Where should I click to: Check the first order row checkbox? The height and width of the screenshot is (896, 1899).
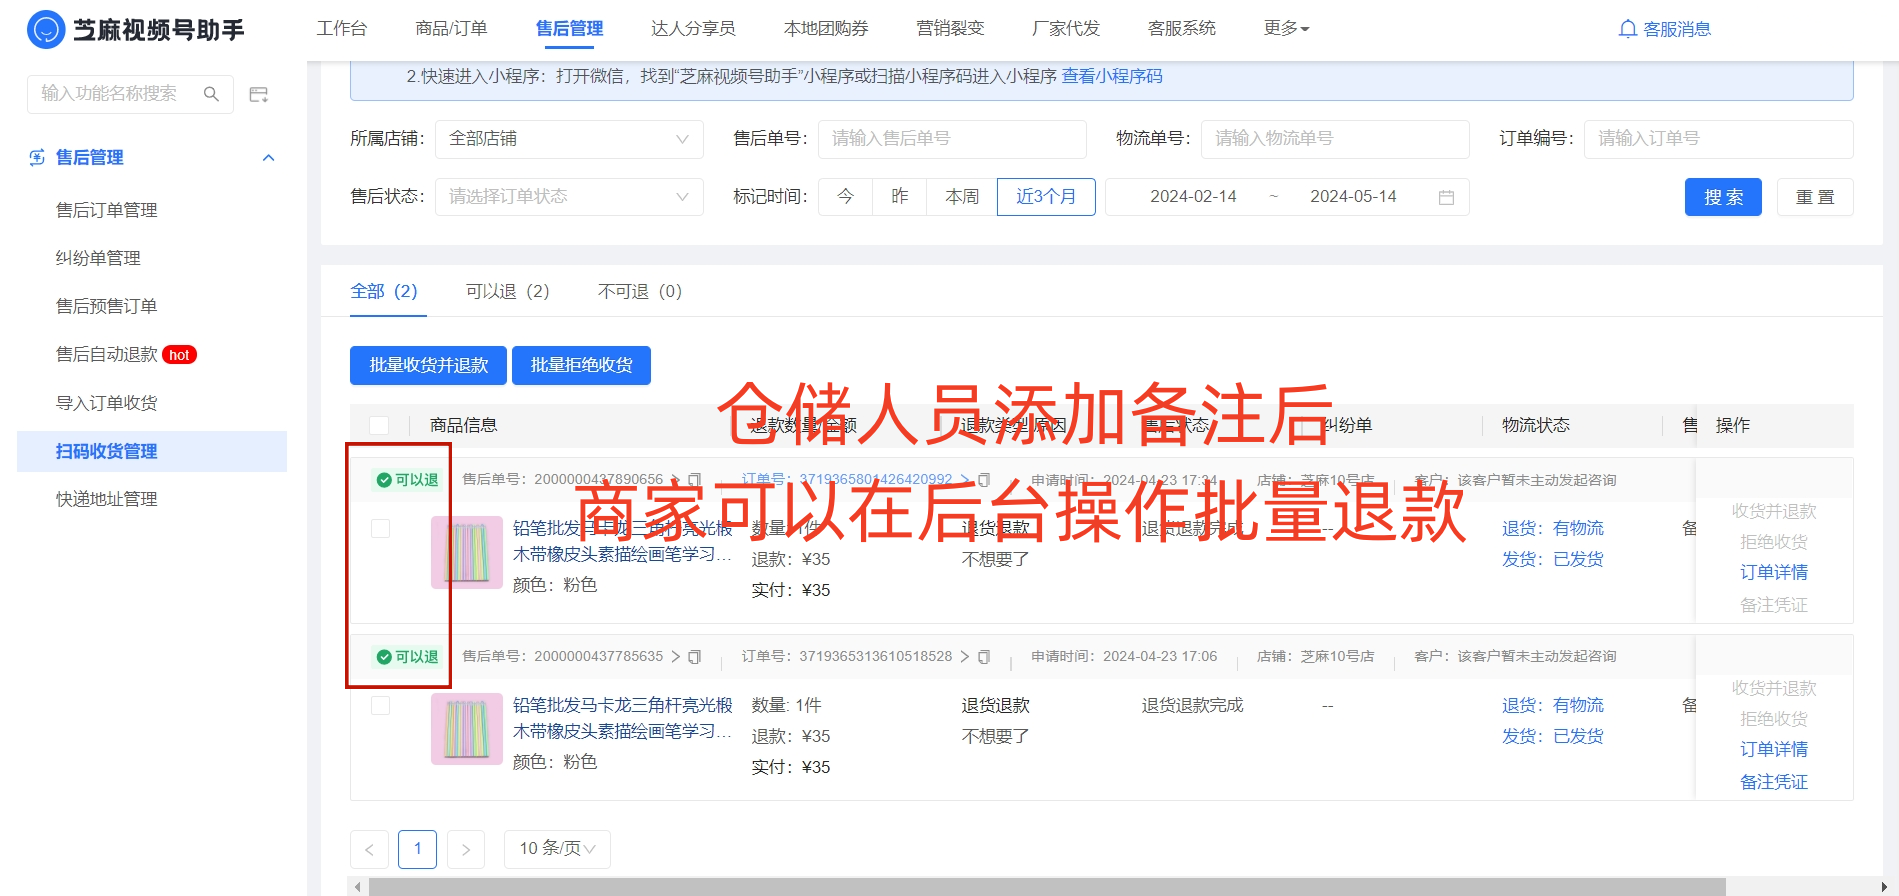click(x=380, y=528)
